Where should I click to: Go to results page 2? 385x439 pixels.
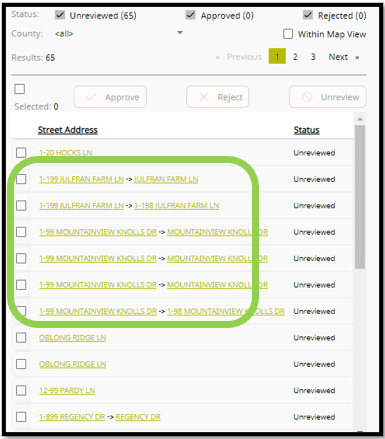(x=295, y=57)
